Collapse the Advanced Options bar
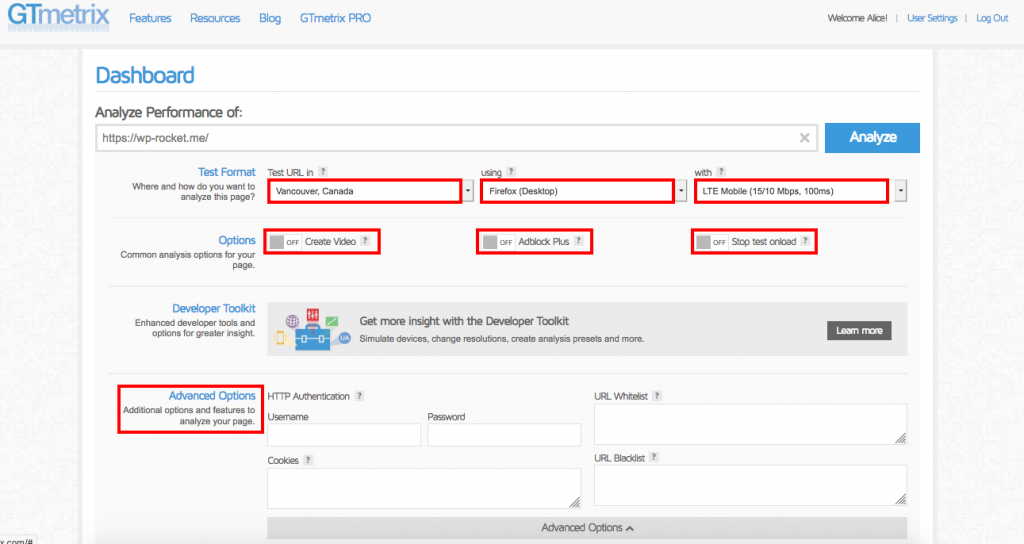 (587, 528)
